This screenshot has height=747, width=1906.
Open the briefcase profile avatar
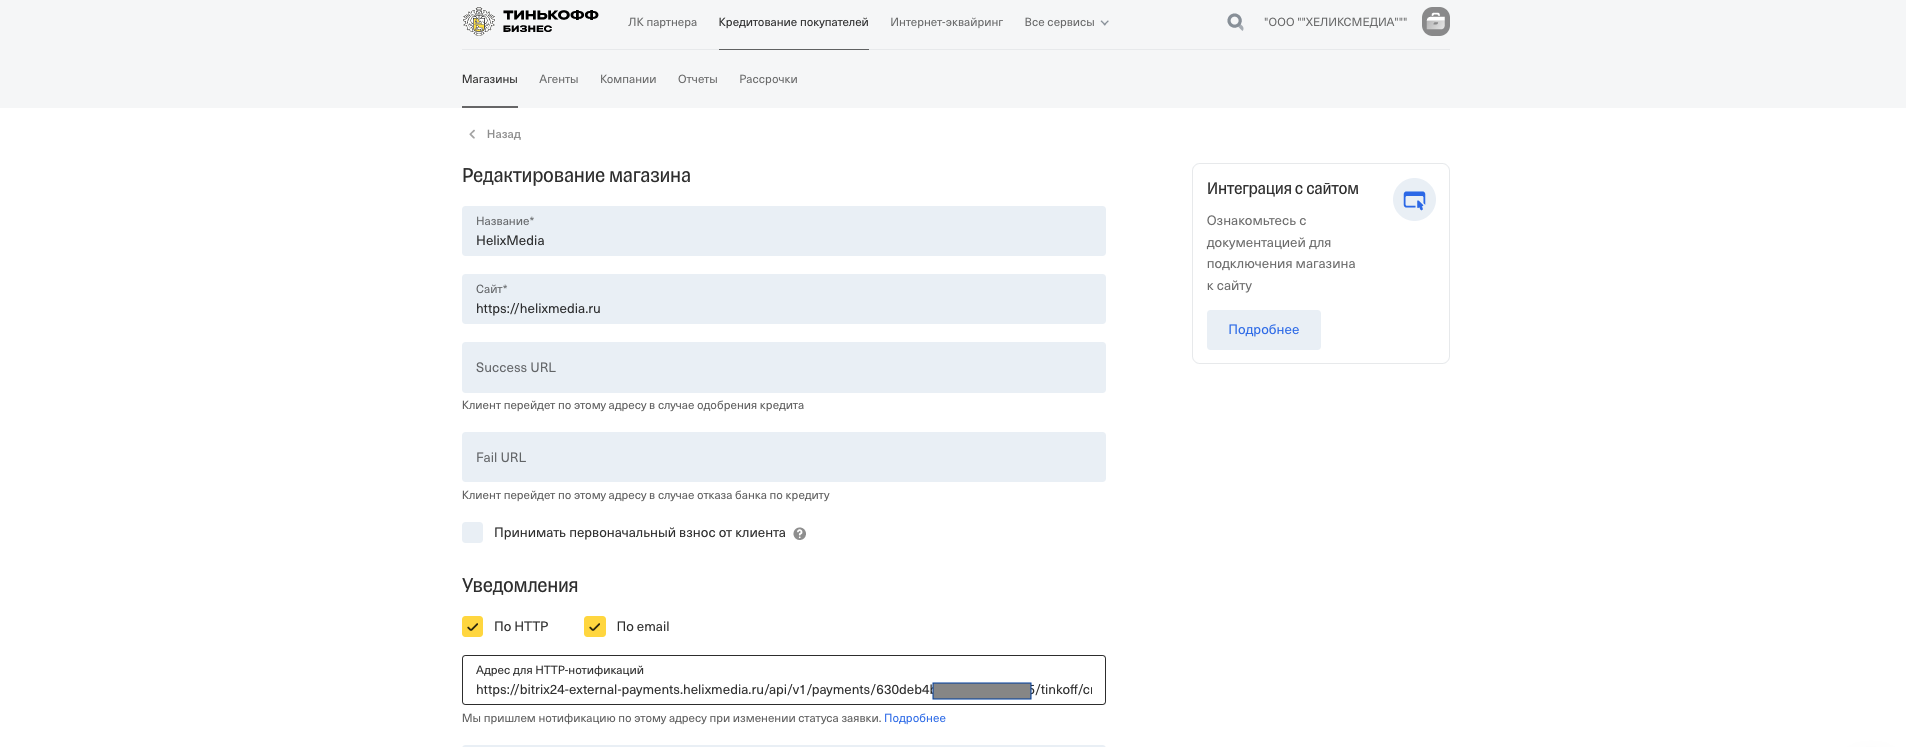pyautogui.click(x=1435, y=21)
